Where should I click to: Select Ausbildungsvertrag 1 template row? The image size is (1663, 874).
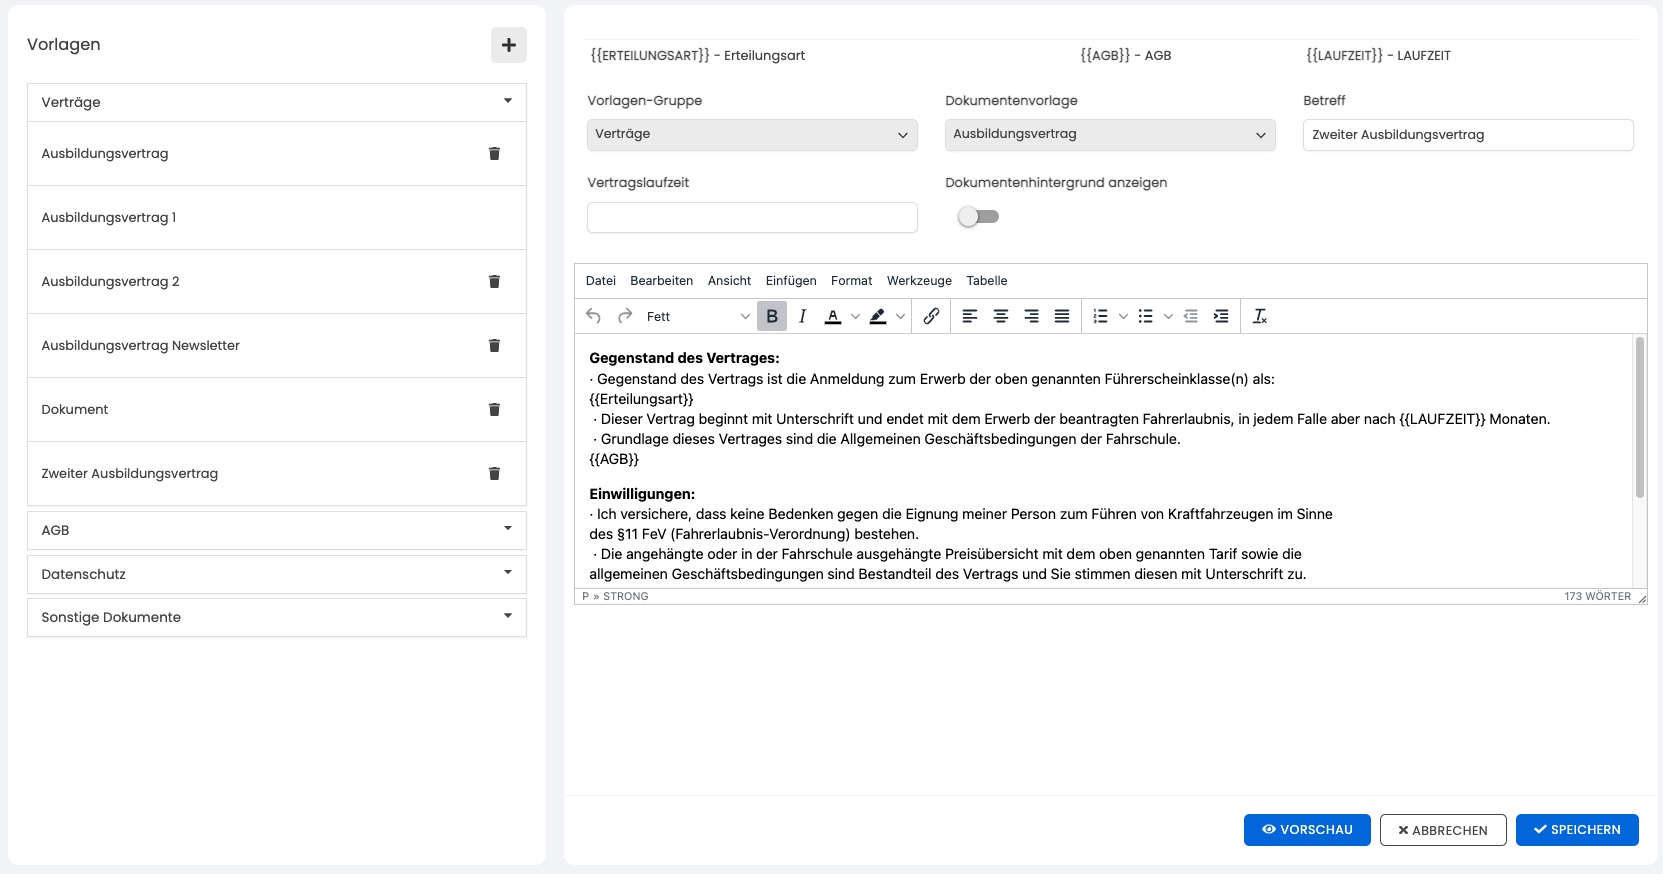click(x=277, y=218)
